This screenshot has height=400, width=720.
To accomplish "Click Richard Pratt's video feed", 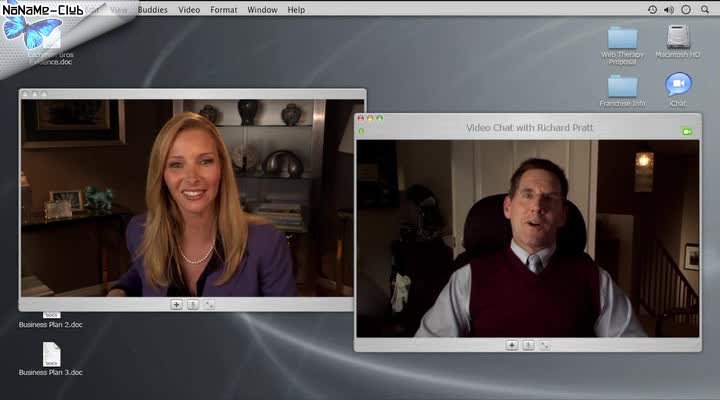I will coord(528,239).
